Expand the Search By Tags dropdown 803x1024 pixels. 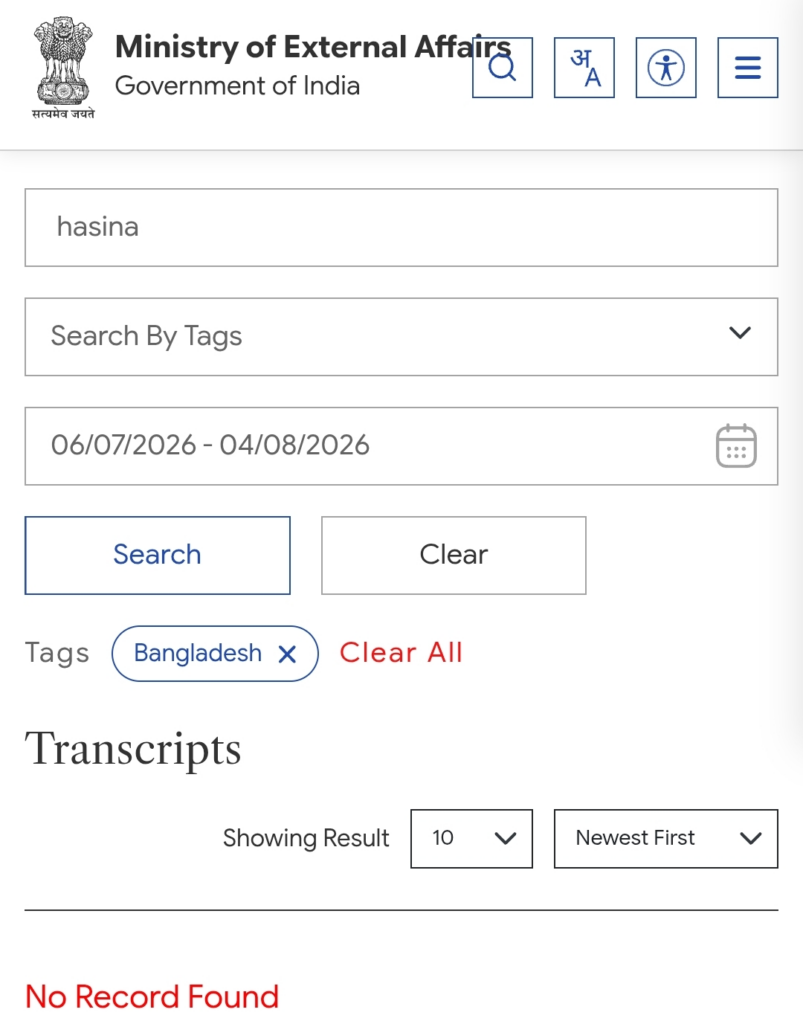coord(402,337)
